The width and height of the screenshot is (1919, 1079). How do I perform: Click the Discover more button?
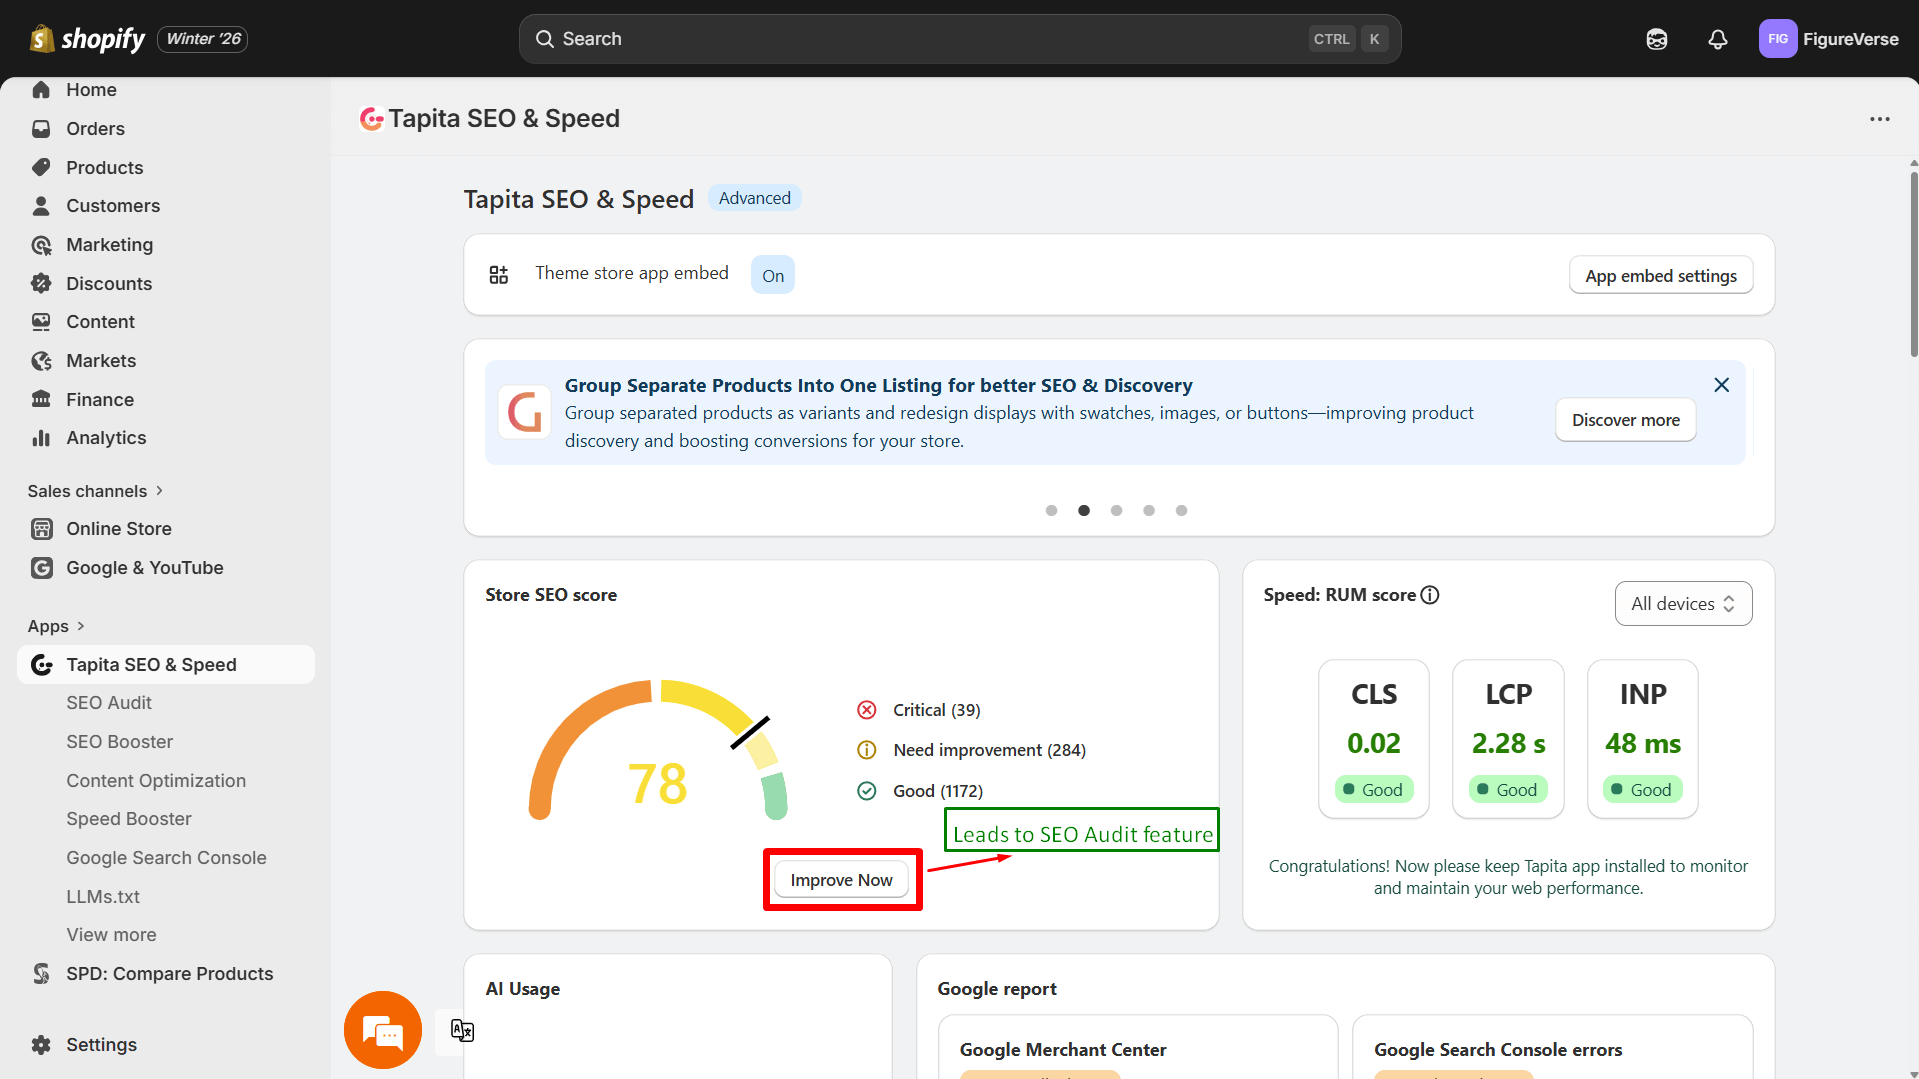point(1625,420)
